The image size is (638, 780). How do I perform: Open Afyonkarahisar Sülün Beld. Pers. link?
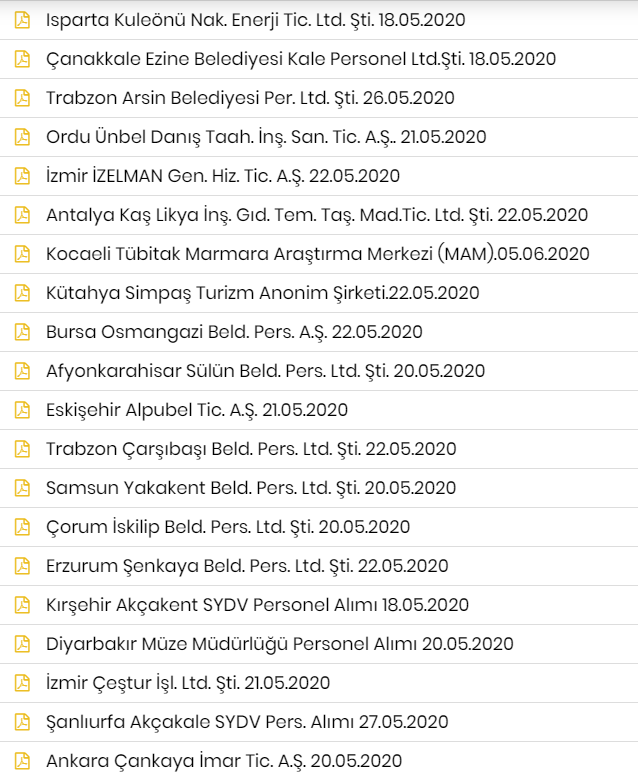click(x=266, y=371)
